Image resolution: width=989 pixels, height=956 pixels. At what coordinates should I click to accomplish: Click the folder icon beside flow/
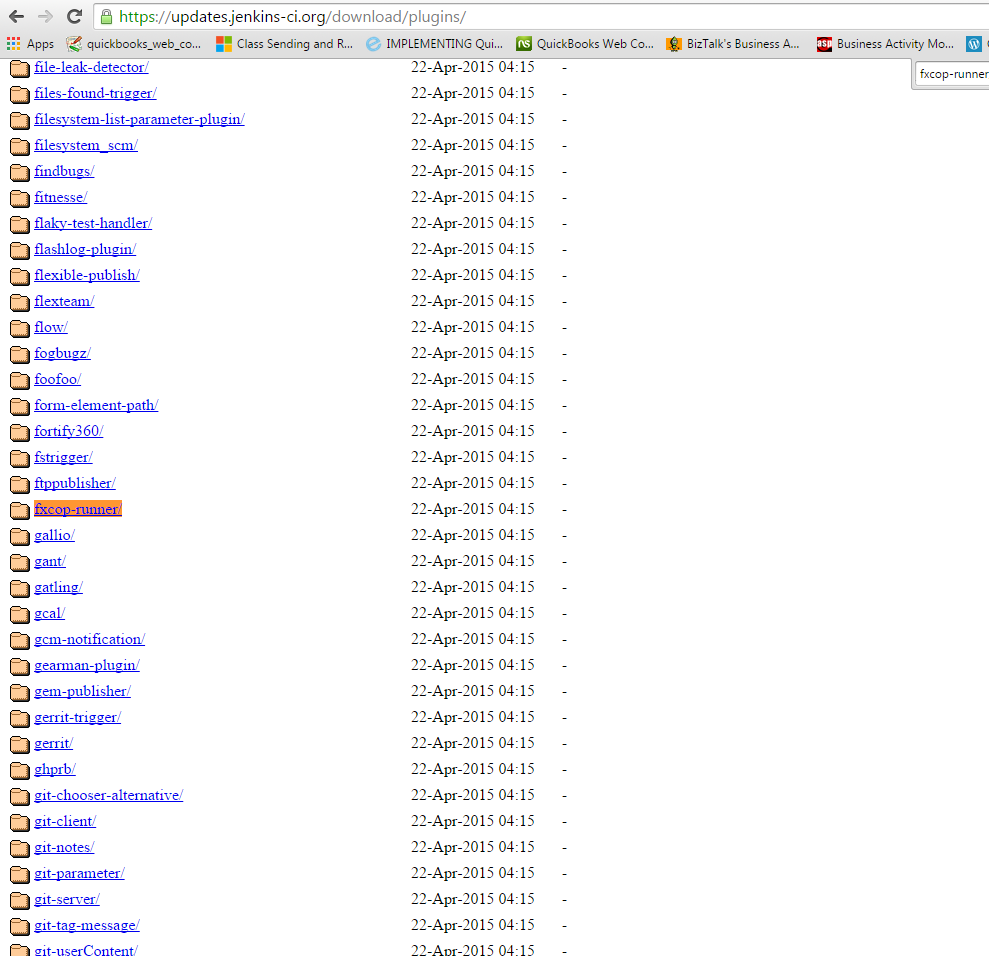click(20, 328)
